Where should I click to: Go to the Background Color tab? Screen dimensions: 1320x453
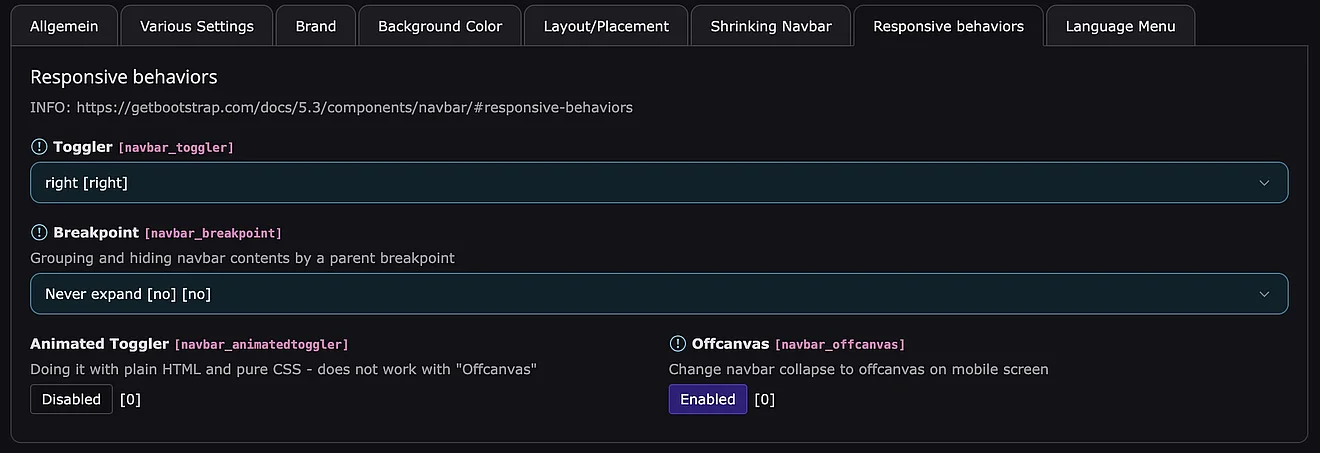[440, 26]
